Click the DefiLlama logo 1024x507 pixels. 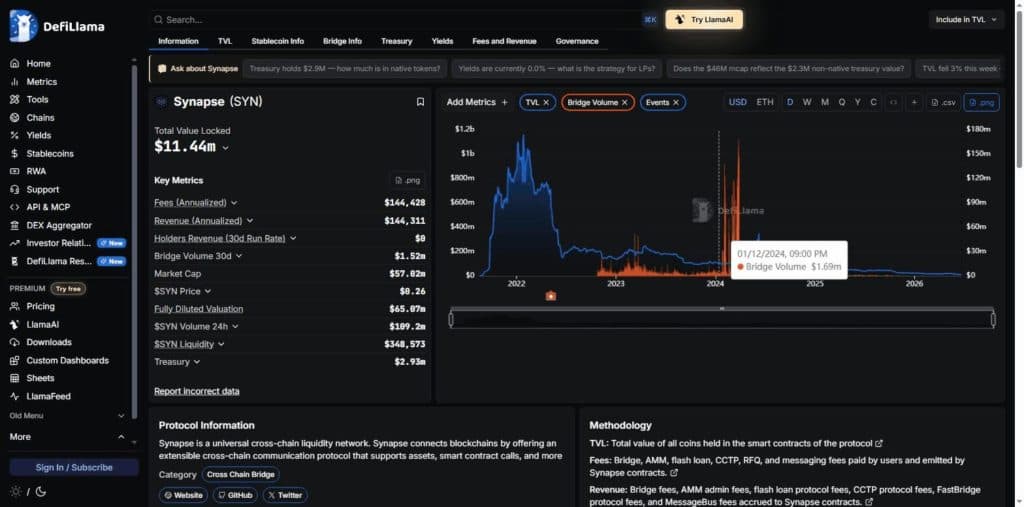pyautogui.click(x=57, y=26)
